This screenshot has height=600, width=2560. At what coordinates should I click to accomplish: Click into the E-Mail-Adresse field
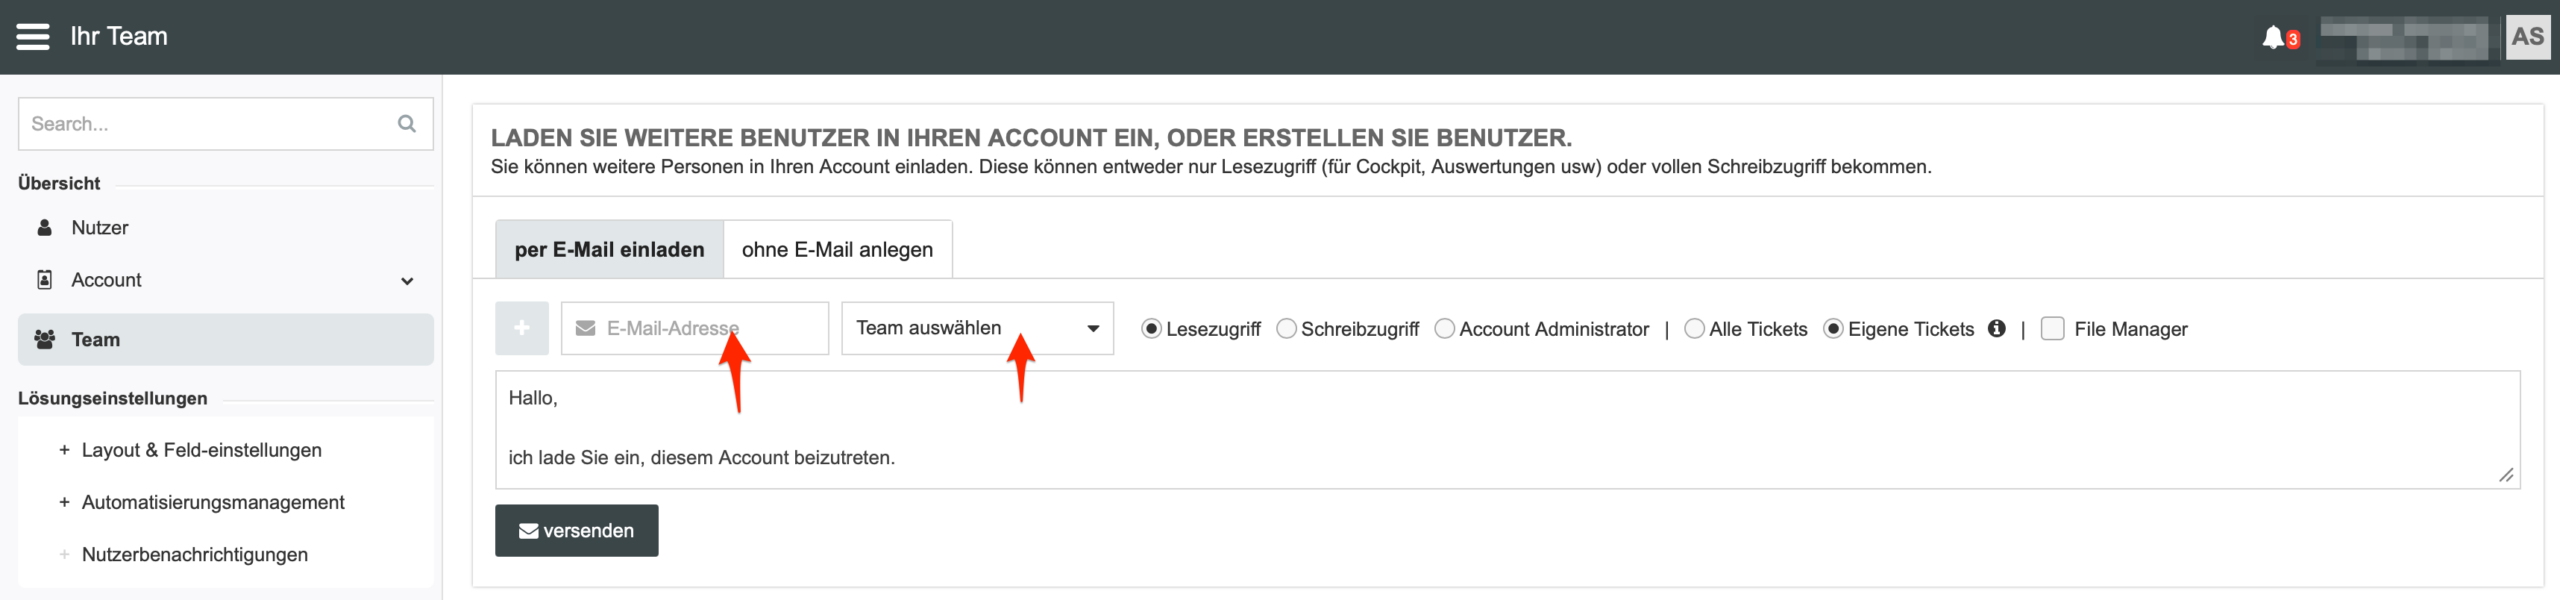pyautogui.click(x=694, y=328)
